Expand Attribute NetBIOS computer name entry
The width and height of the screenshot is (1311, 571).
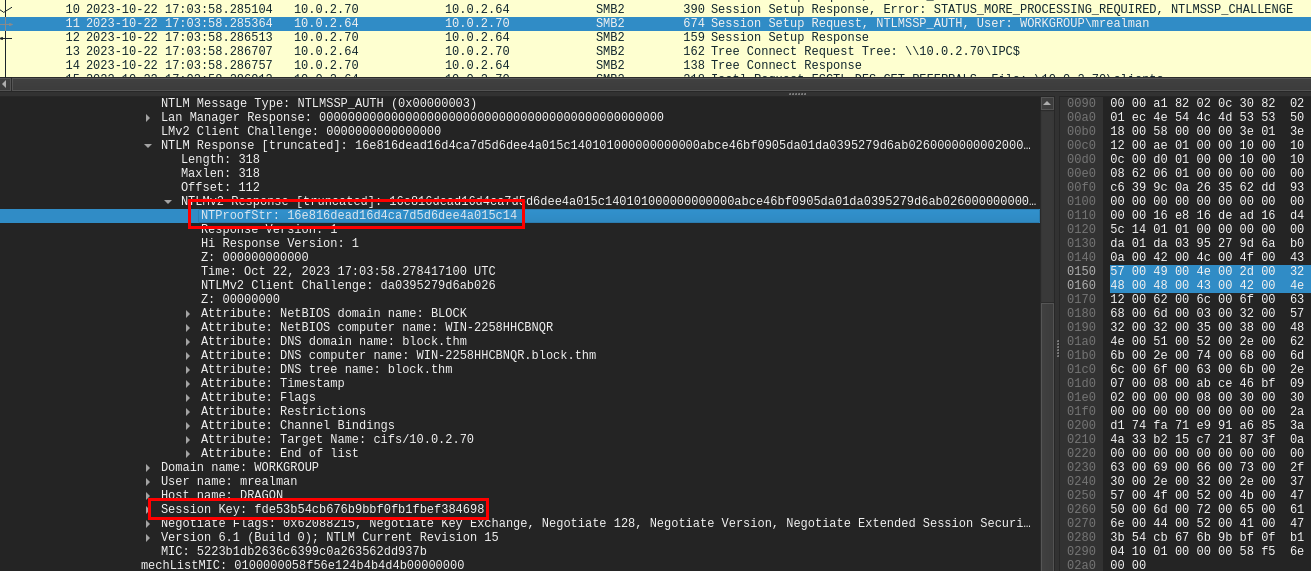(x=188, y=328)
